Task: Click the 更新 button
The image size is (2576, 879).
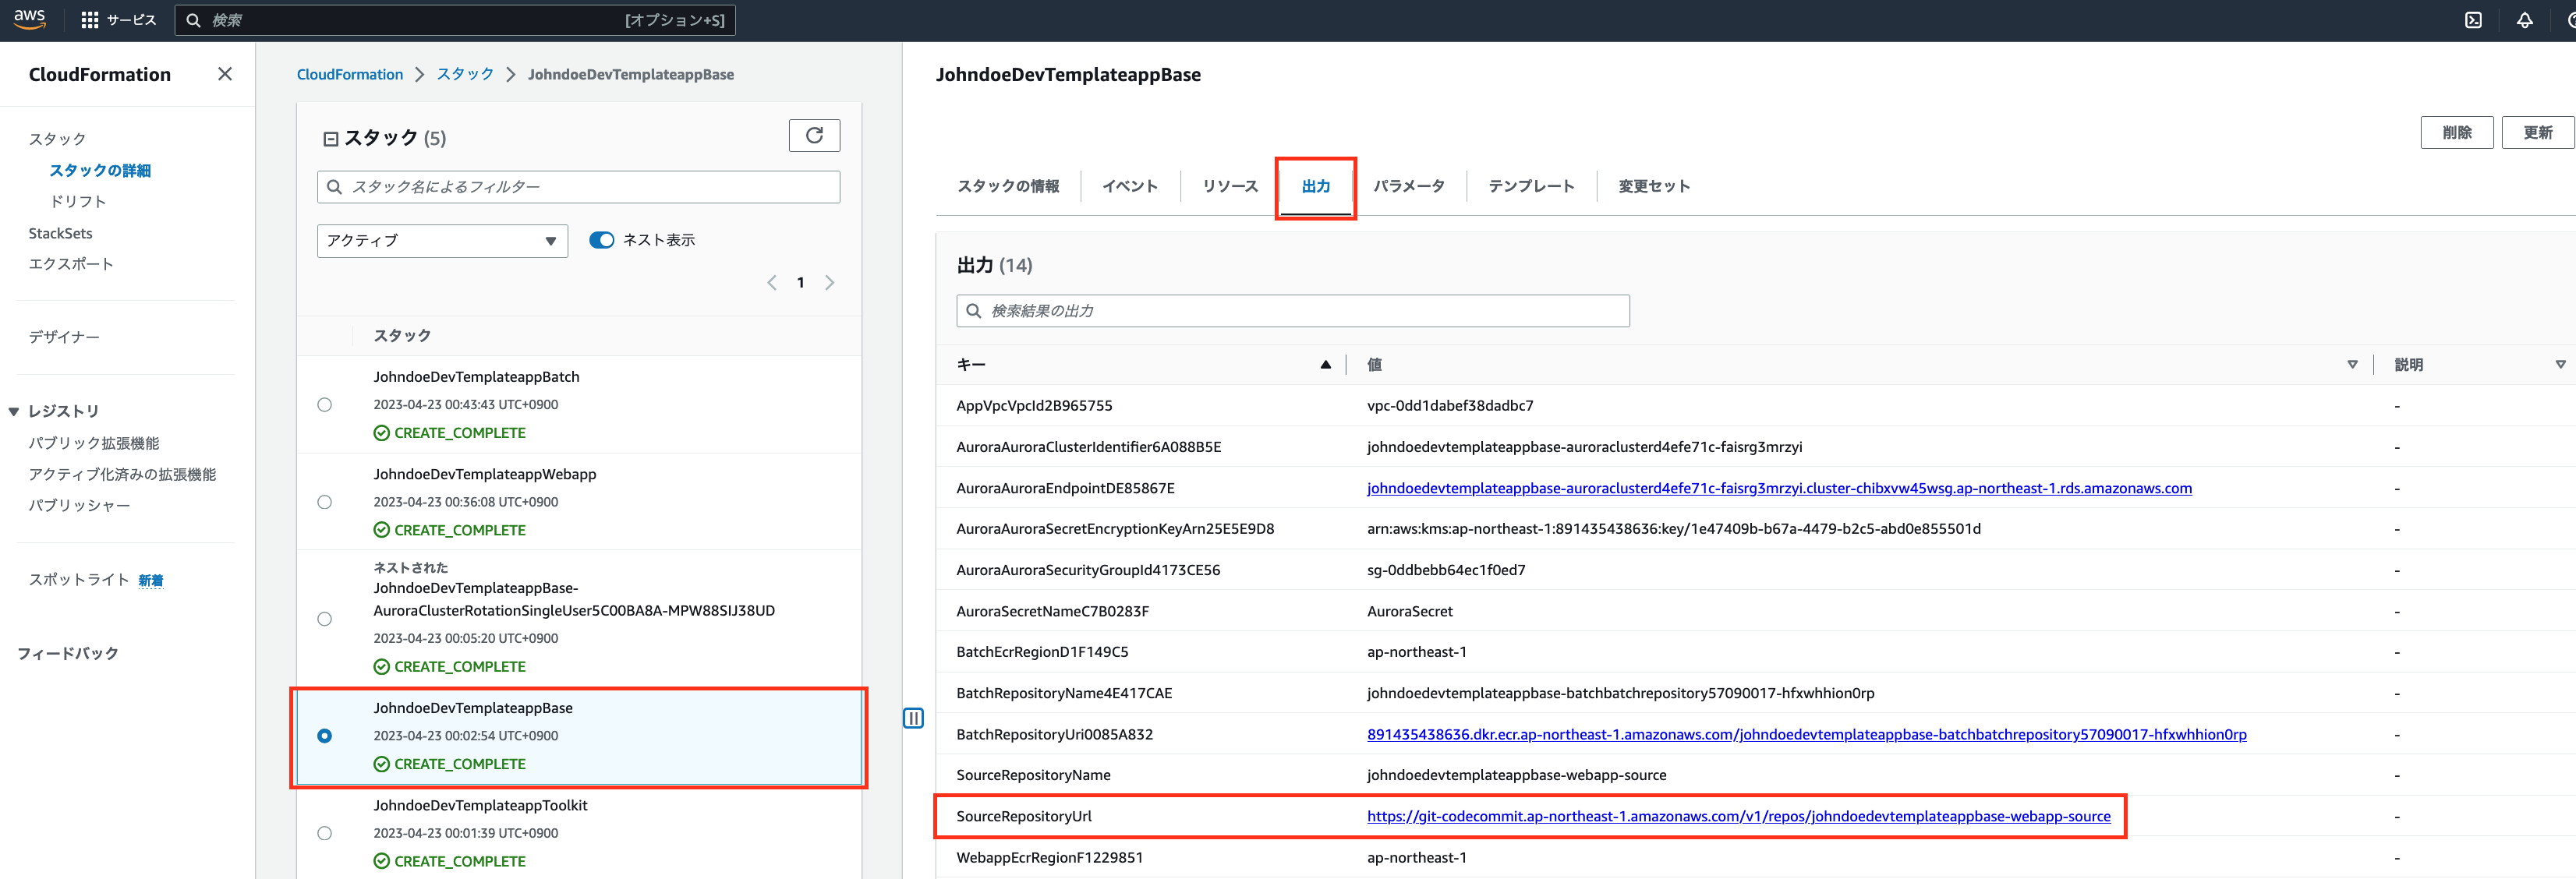Action: tap(2538, 133)
